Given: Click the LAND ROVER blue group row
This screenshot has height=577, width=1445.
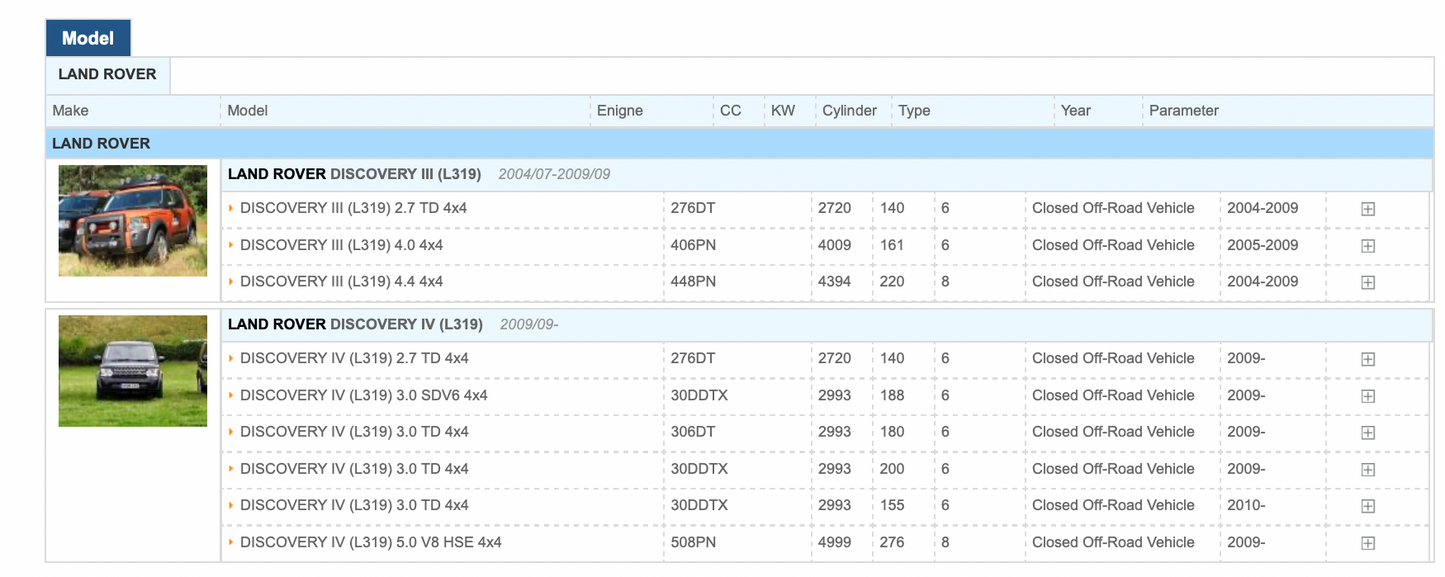Looking at the screenshot, I should click(x=739, y=143).
